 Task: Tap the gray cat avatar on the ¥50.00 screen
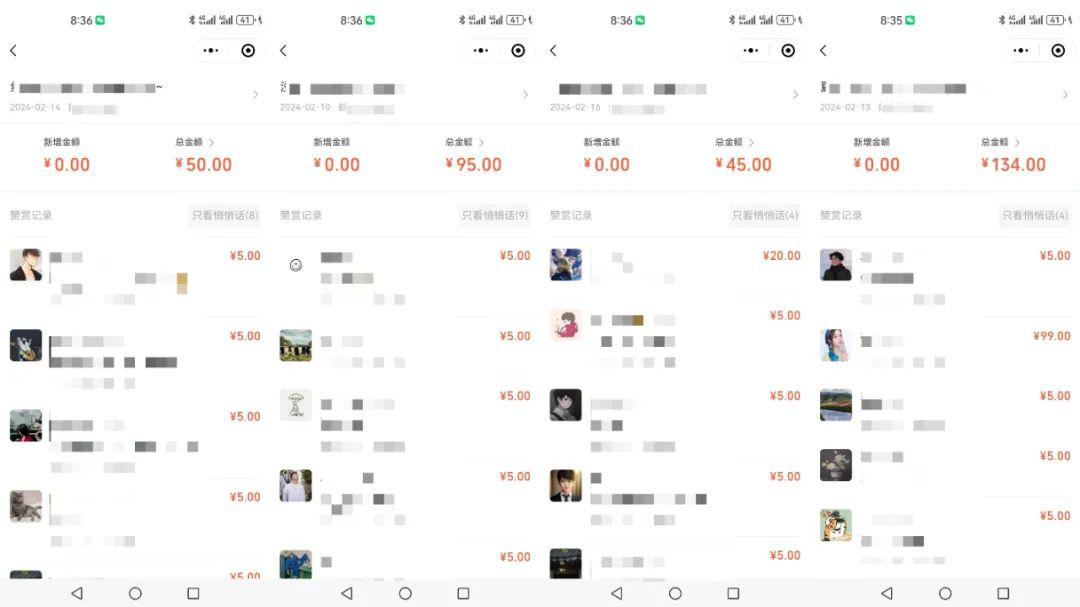(25, 506)
